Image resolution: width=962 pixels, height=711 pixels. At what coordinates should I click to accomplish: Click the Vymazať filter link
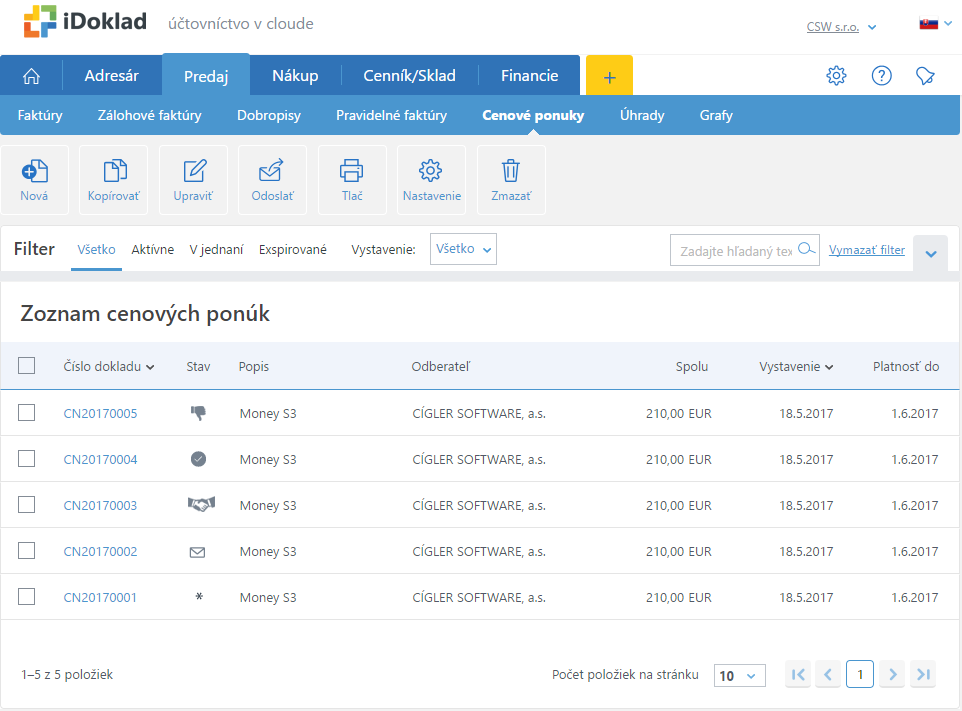point(866,250)
